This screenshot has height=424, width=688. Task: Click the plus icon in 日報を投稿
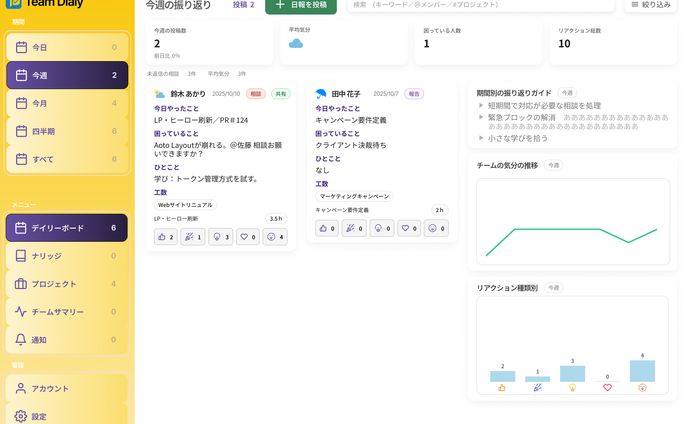280,4
